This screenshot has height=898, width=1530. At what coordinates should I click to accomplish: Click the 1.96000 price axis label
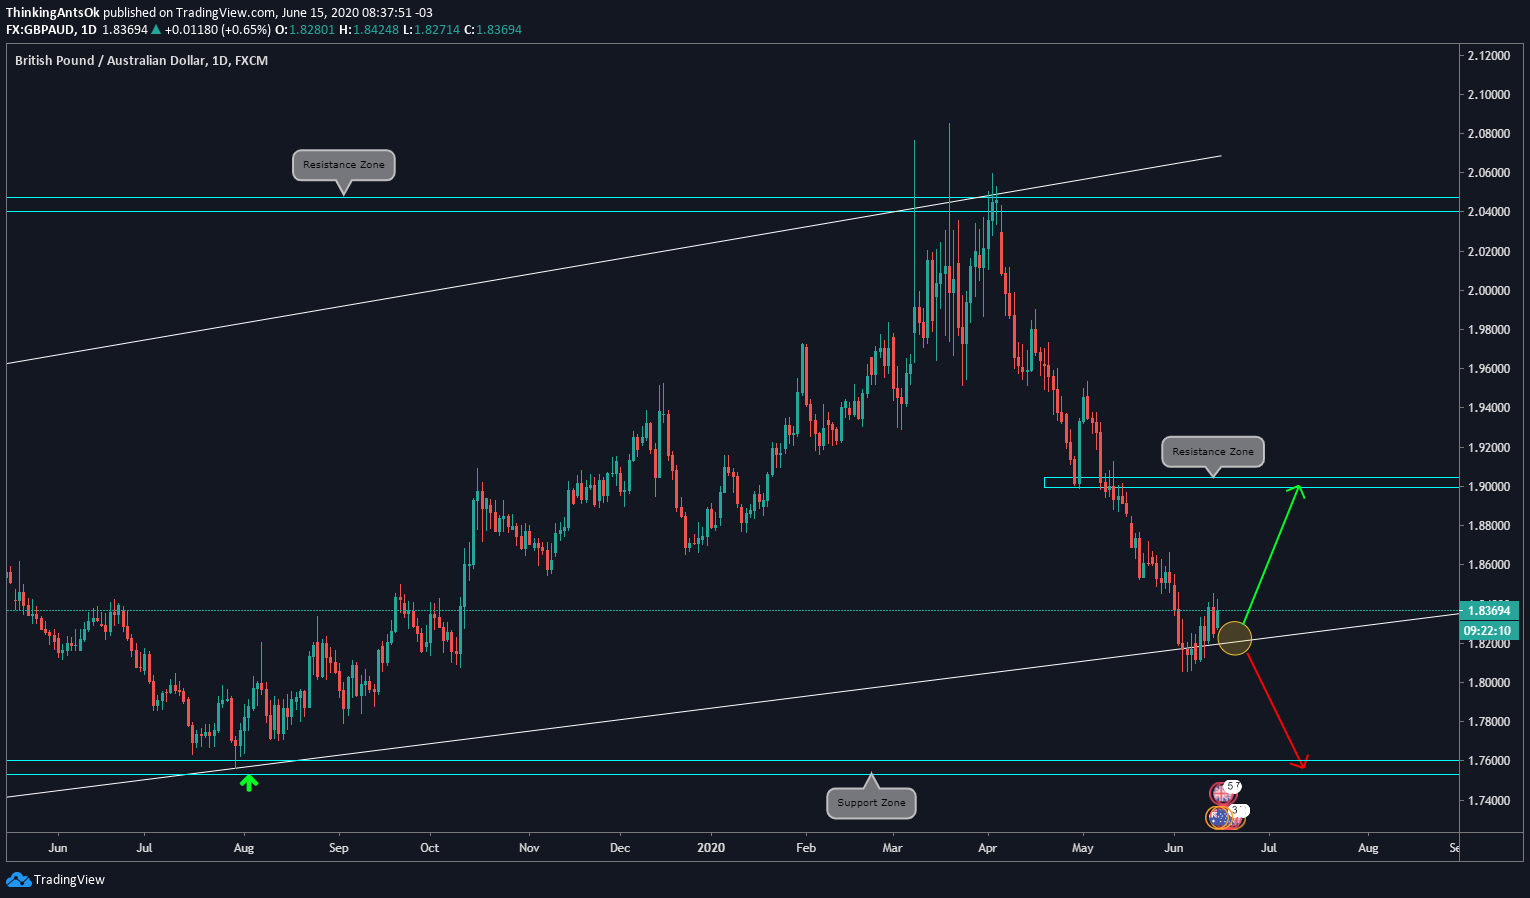click(x=1488, y=369)
